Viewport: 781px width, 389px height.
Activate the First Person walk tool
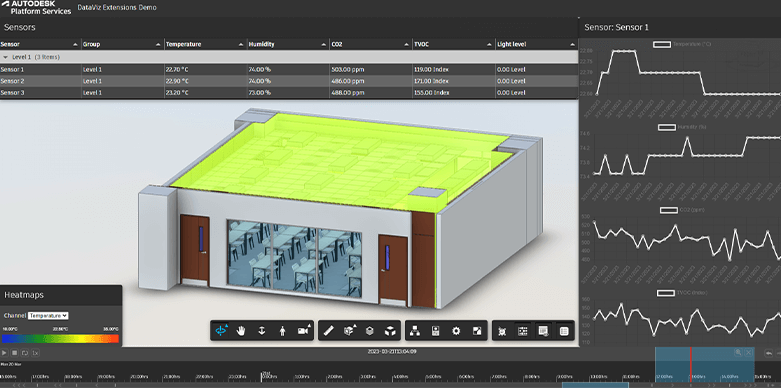tap(282, 331)
